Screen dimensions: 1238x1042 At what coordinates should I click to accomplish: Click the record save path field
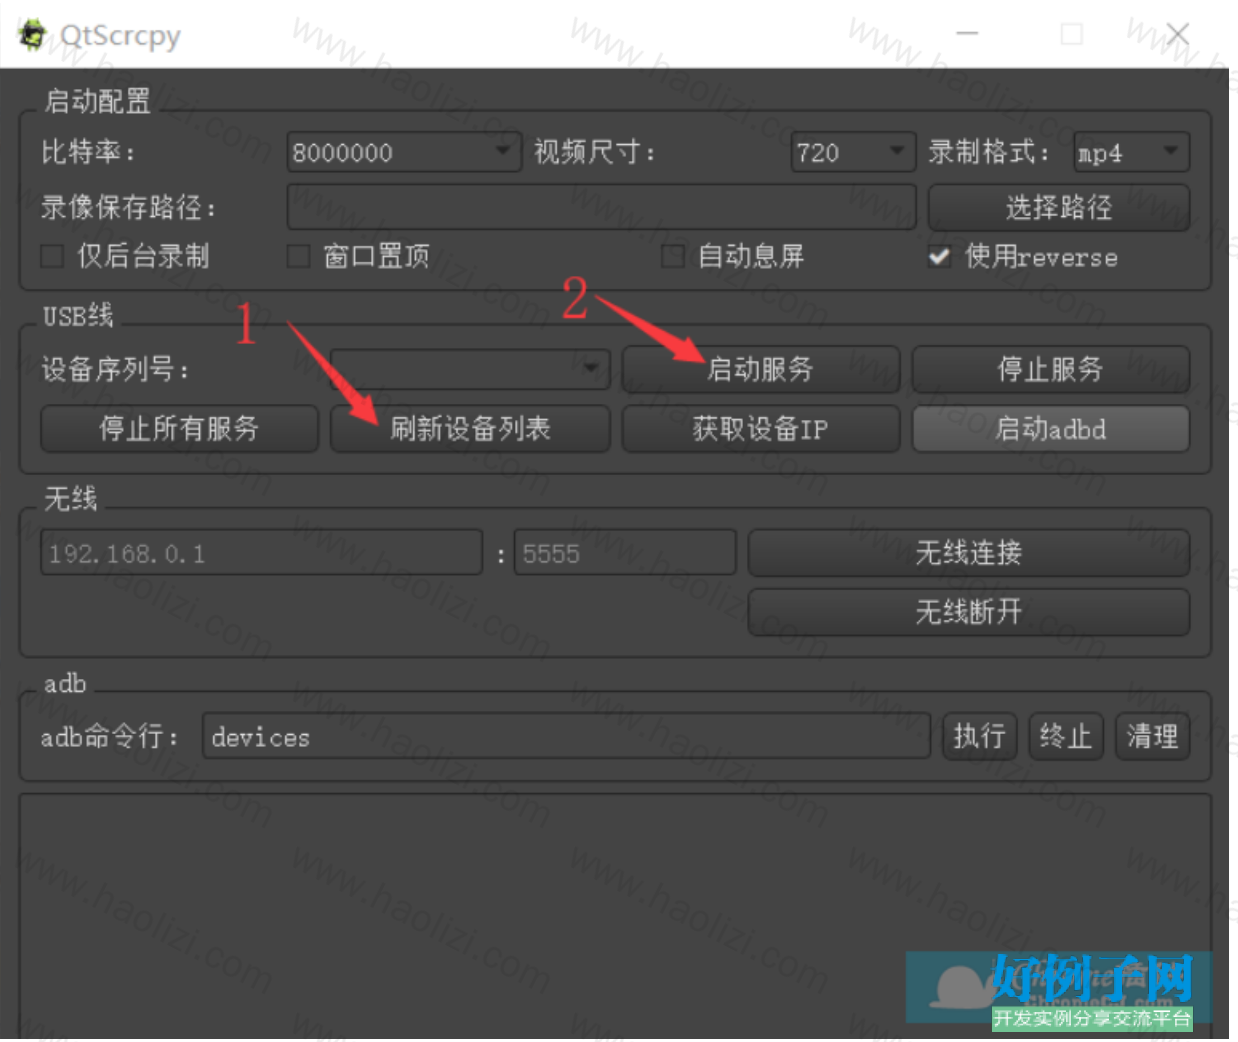pyautogui.click(x=601, y=207)
